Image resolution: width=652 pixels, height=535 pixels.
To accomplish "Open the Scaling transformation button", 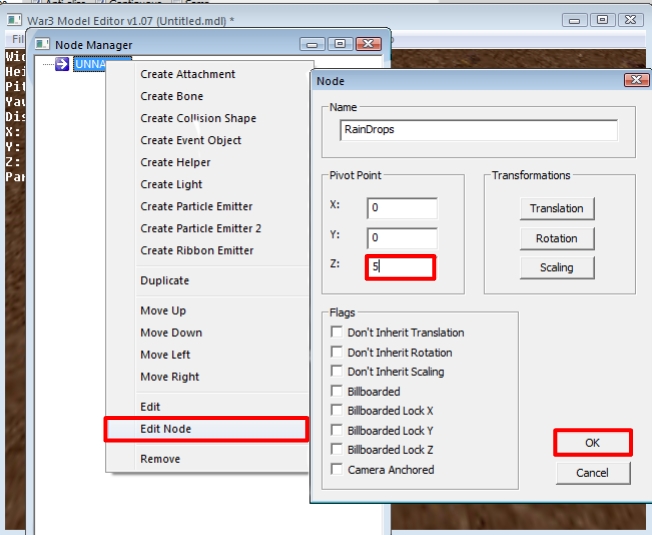I will (557, 267).
